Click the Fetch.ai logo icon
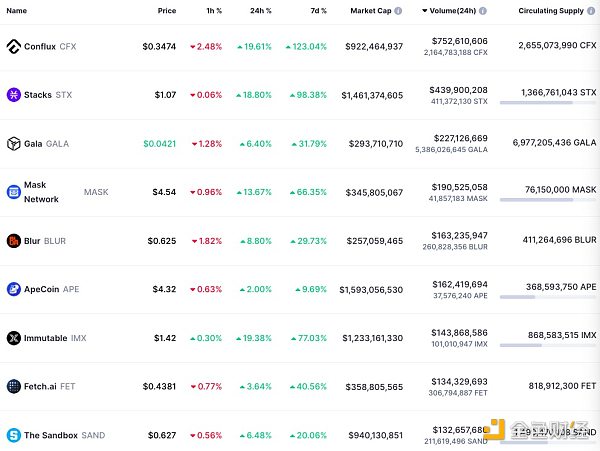The height and width of the screenshot is (451, 600). point(14,386)
